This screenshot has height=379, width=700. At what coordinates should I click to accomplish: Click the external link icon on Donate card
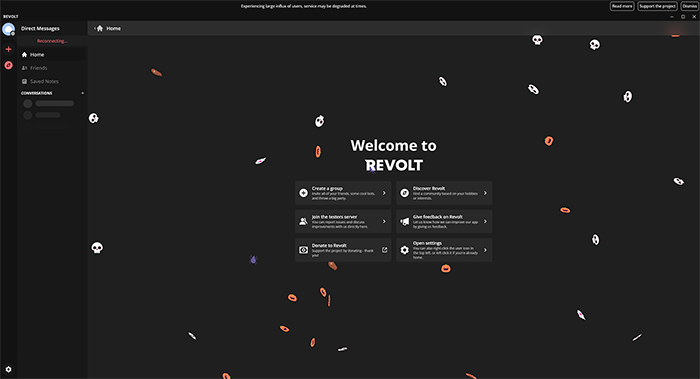(x=384, y=250)
